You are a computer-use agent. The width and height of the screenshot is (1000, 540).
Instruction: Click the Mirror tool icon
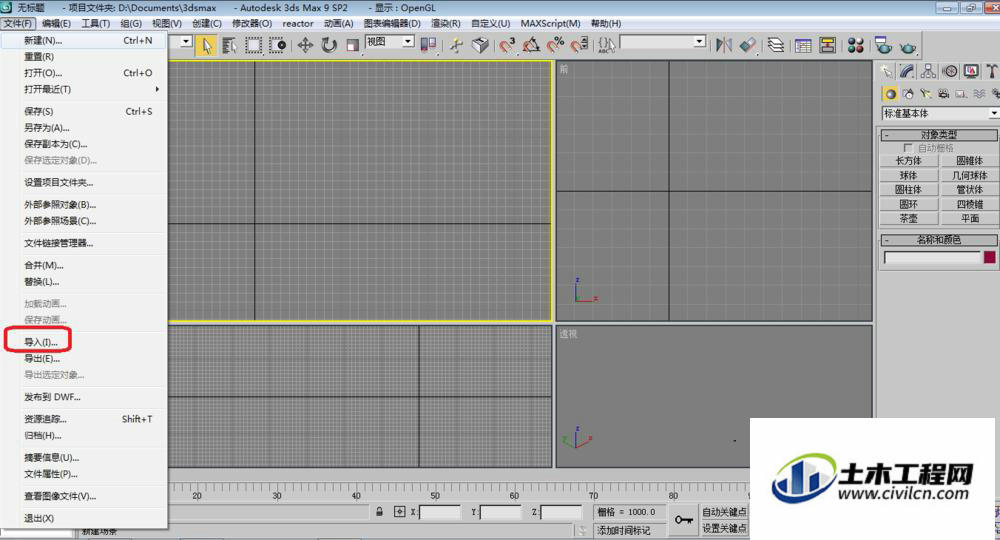(724, 45)
